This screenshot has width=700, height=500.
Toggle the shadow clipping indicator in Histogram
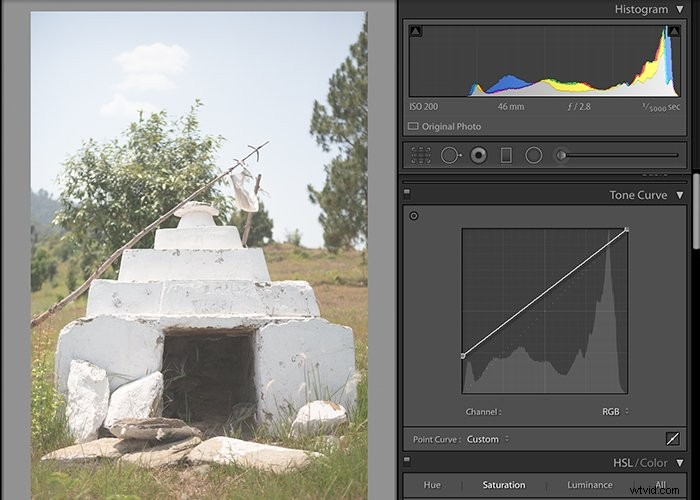click(x=416, y=31)
